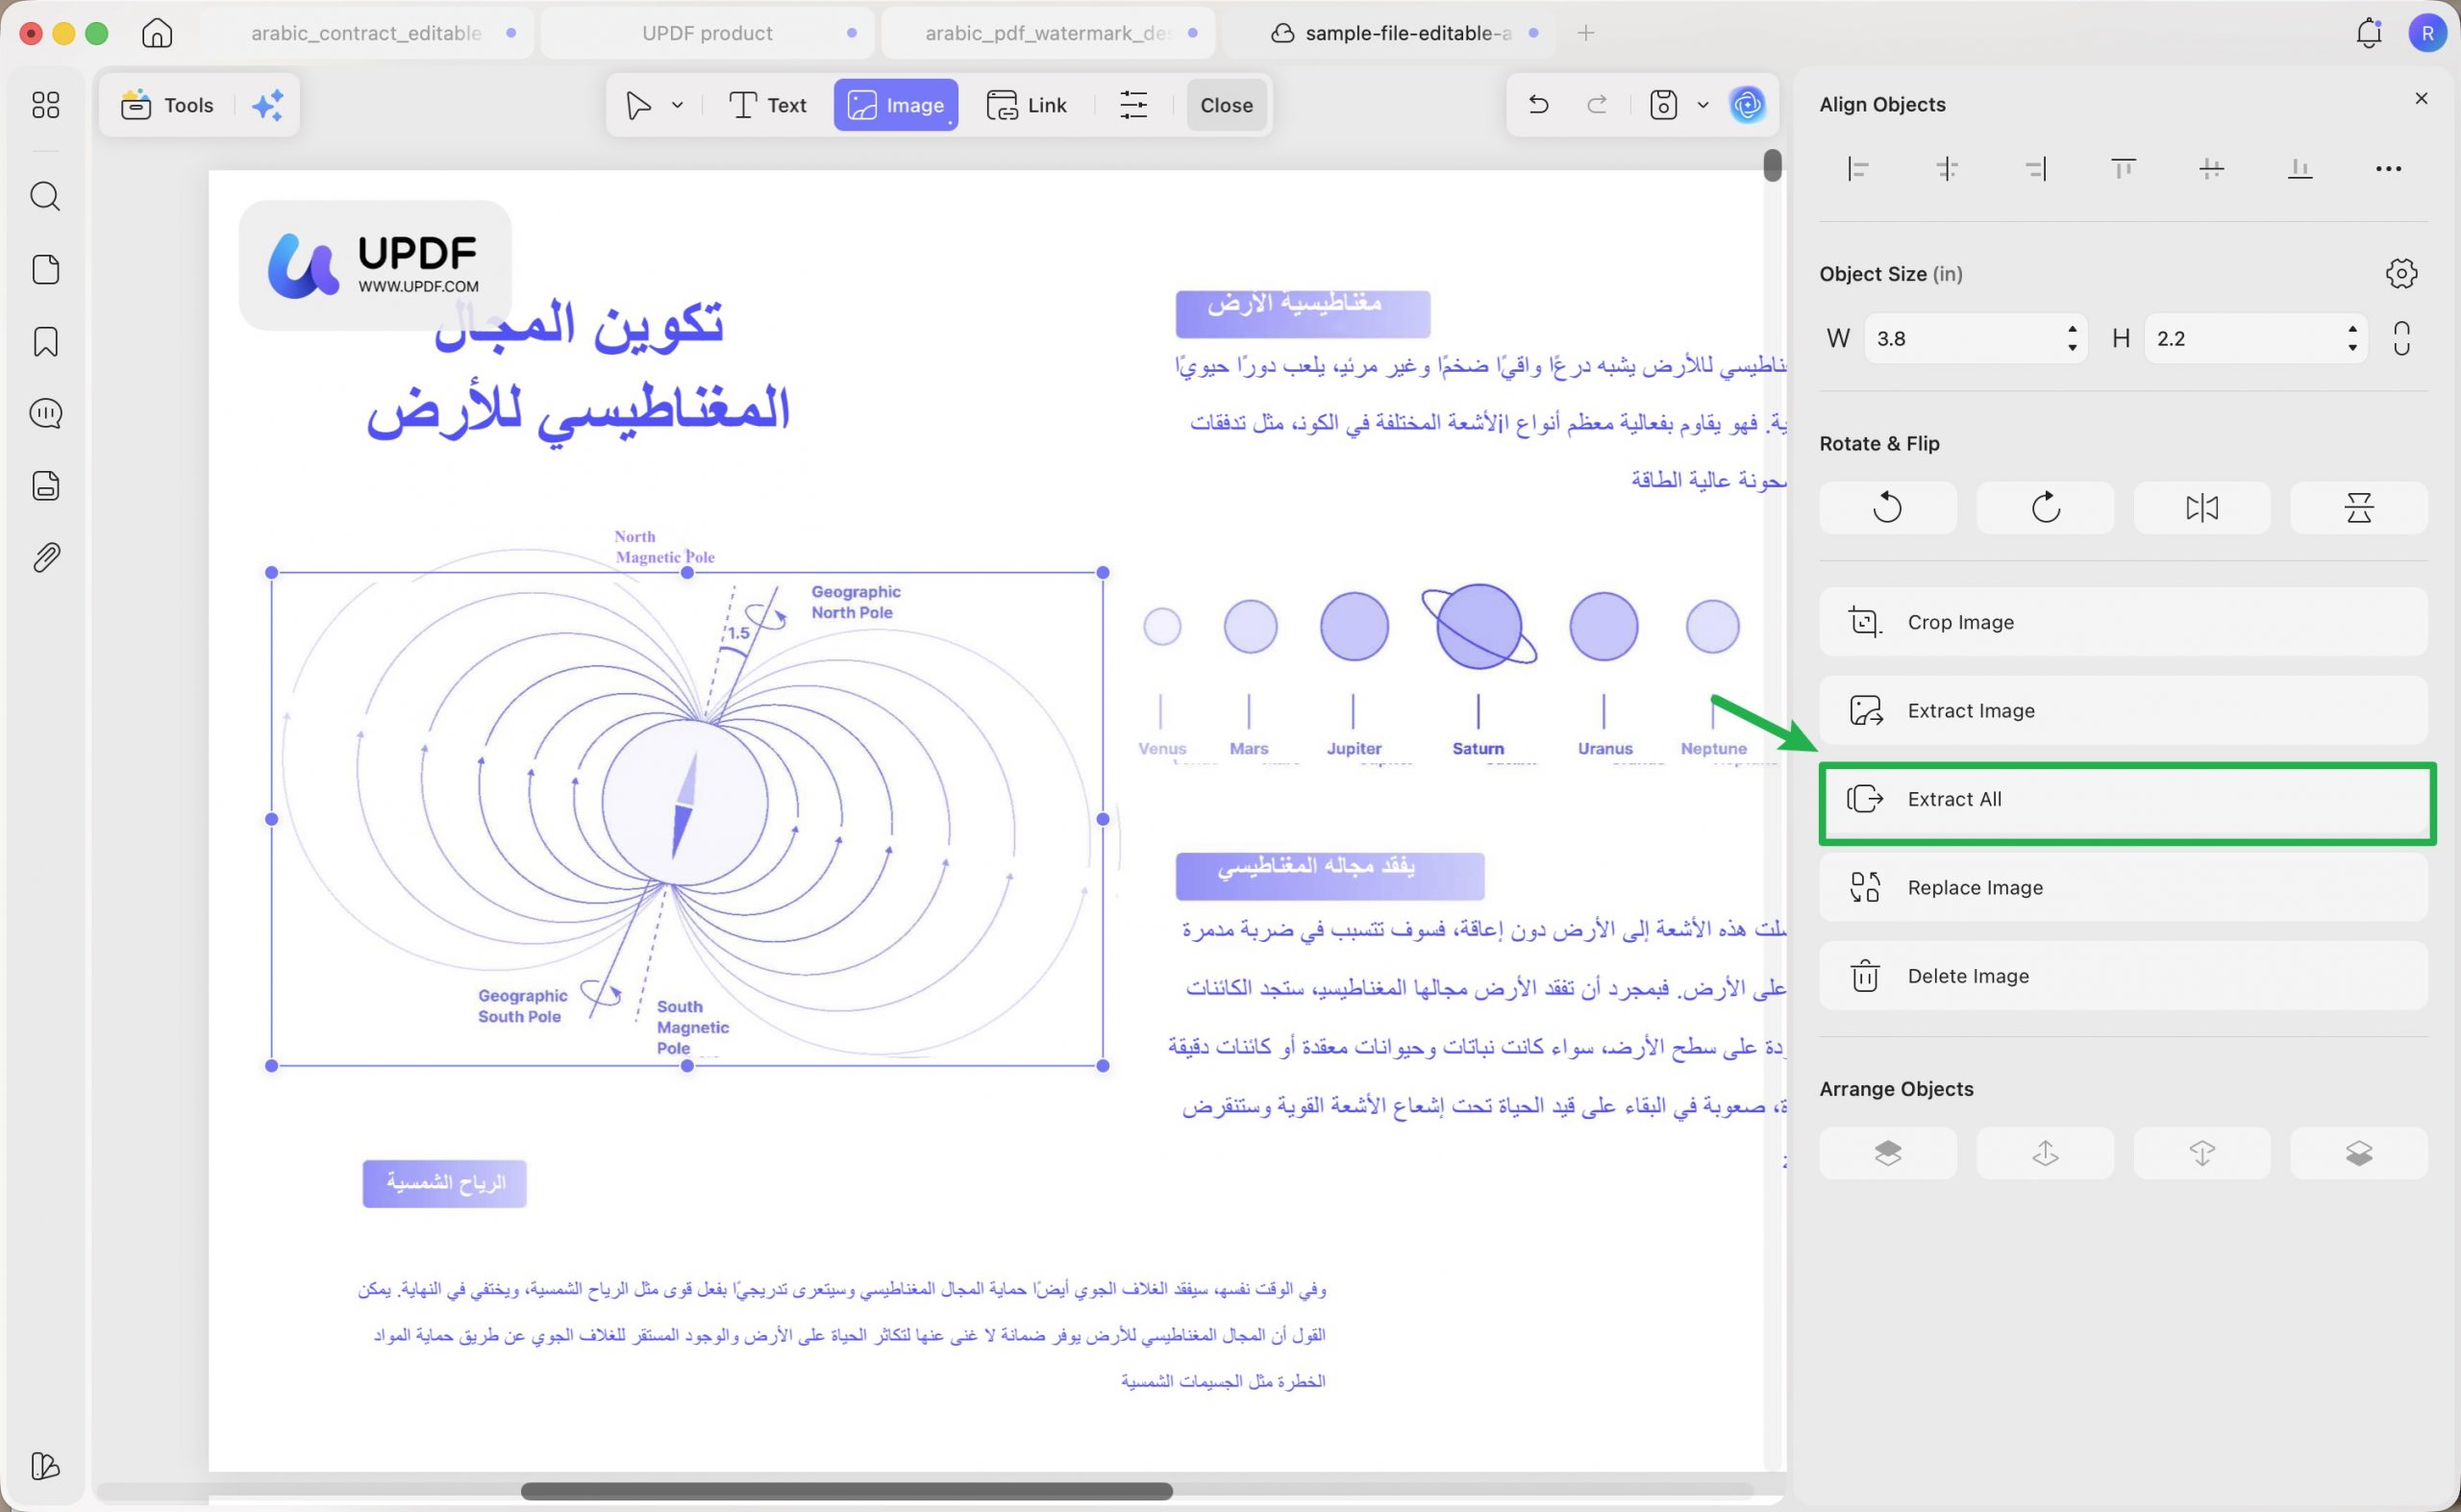Bring object to front
Viewport: 2461px width, 1512px height.
pyautogui.click(x=1888, y=1153)
